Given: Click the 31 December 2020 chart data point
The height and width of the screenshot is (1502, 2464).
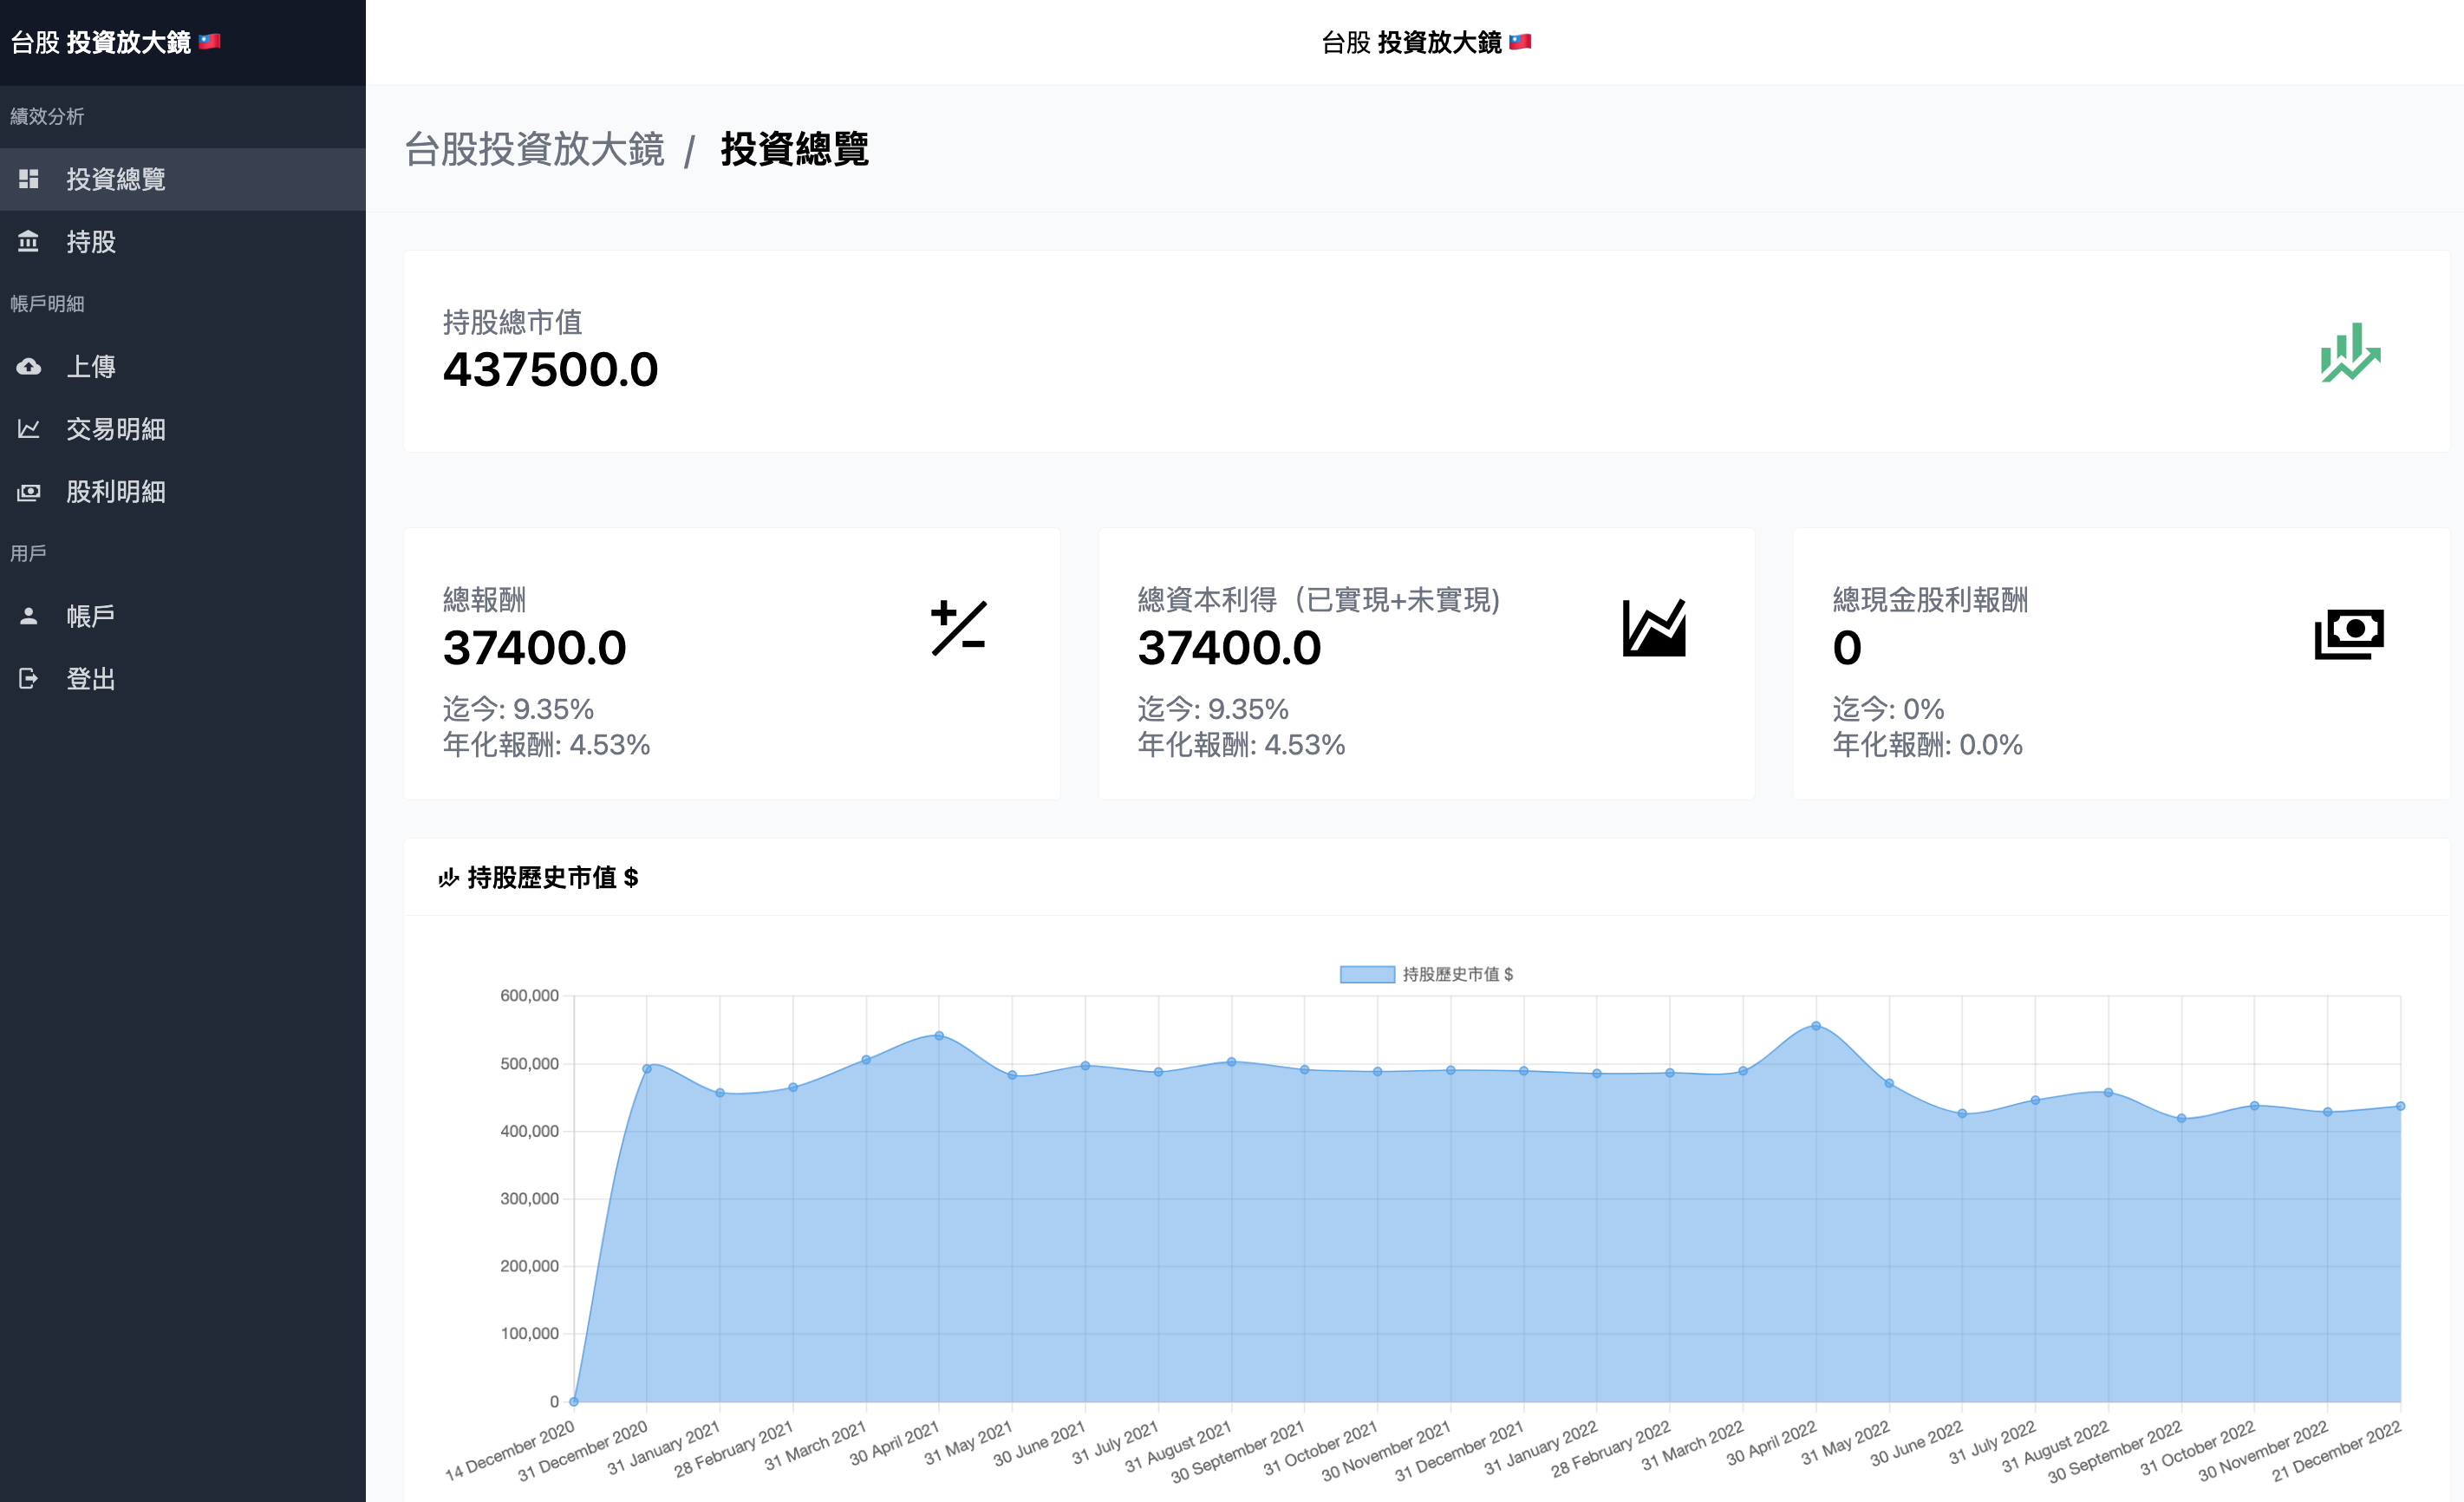Looking at the screenshot, I should tap(647, 1069).
